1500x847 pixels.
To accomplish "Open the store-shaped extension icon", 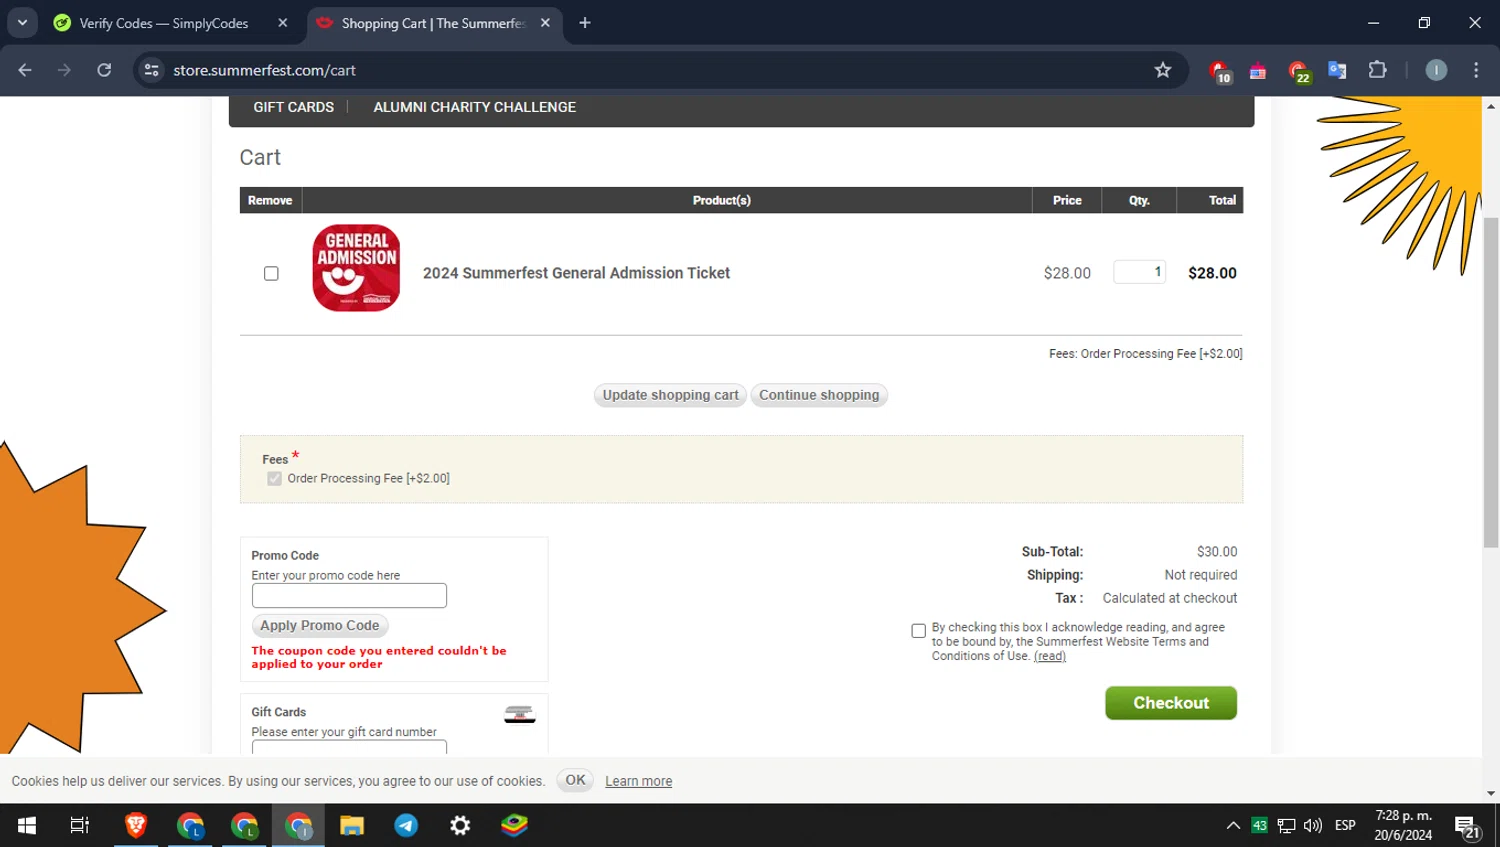I will pyautogui.click(x=1258, y=70).
